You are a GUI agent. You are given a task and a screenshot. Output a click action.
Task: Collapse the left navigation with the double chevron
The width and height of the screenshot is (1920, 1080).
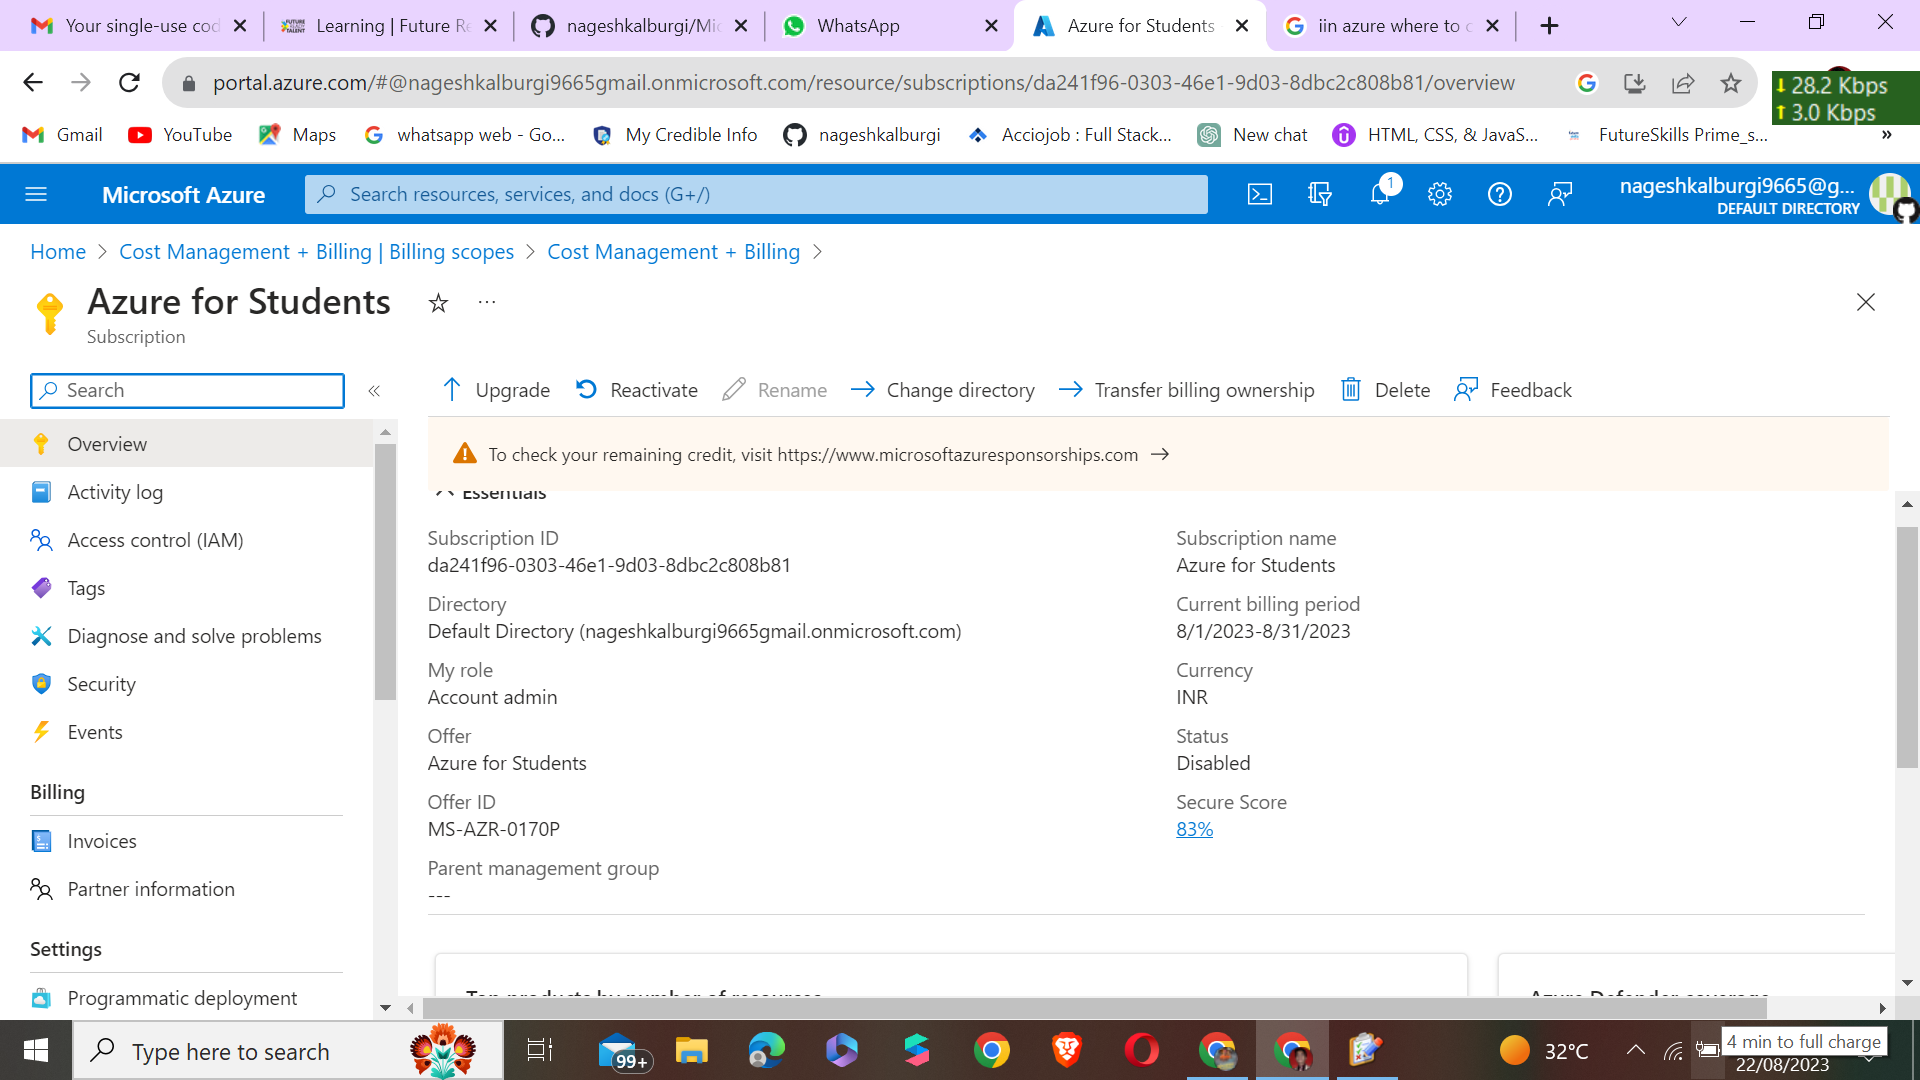[374, 391]
